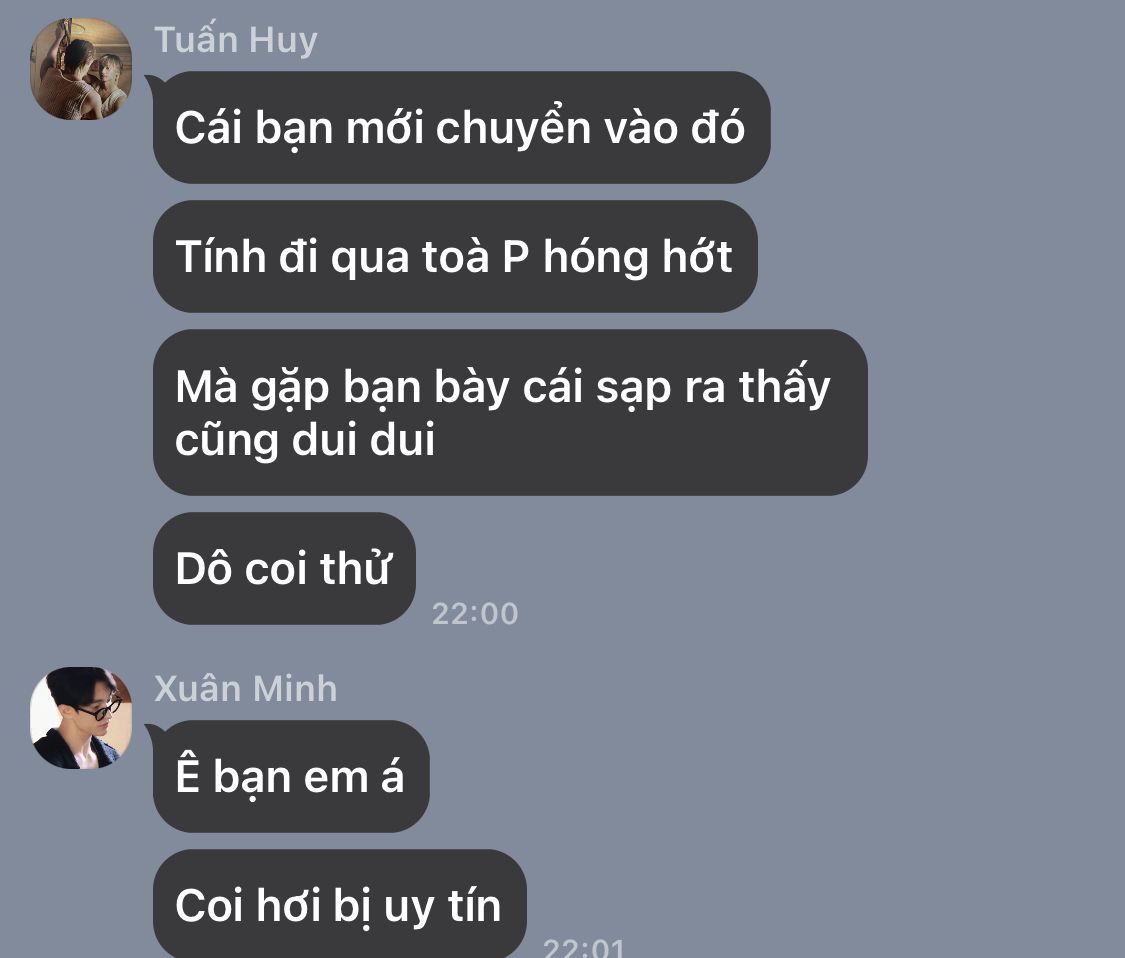
Task: Tap the sender name Tuấn Huy
Action: 236,39
